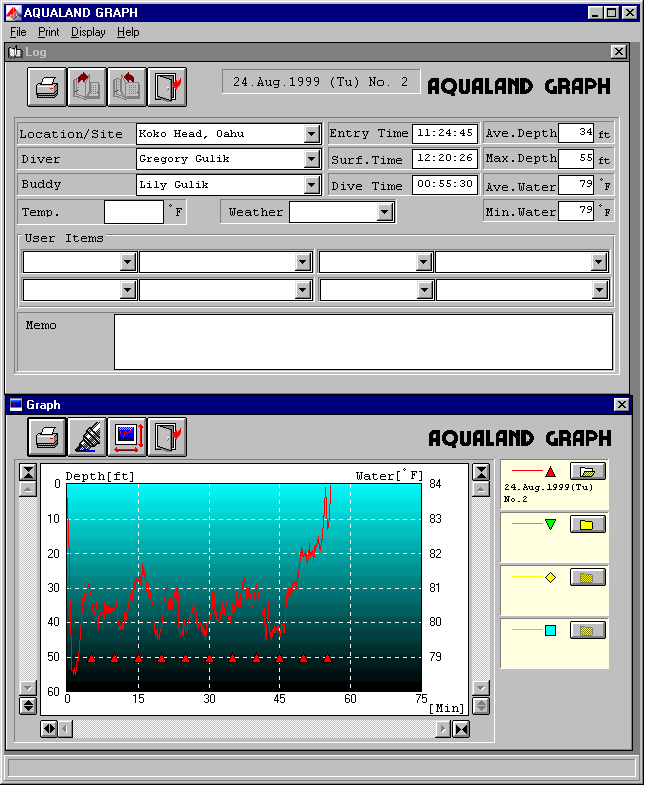
Task: Expand the Weather dropdown
Action: point(384,212)
